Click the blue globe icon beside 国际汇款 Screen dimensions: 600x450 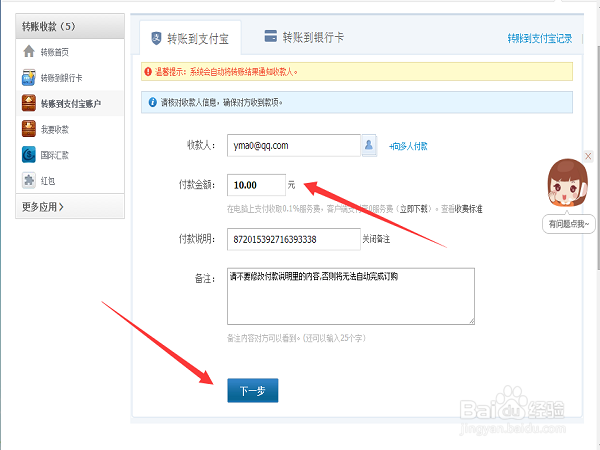click(29, 155)
